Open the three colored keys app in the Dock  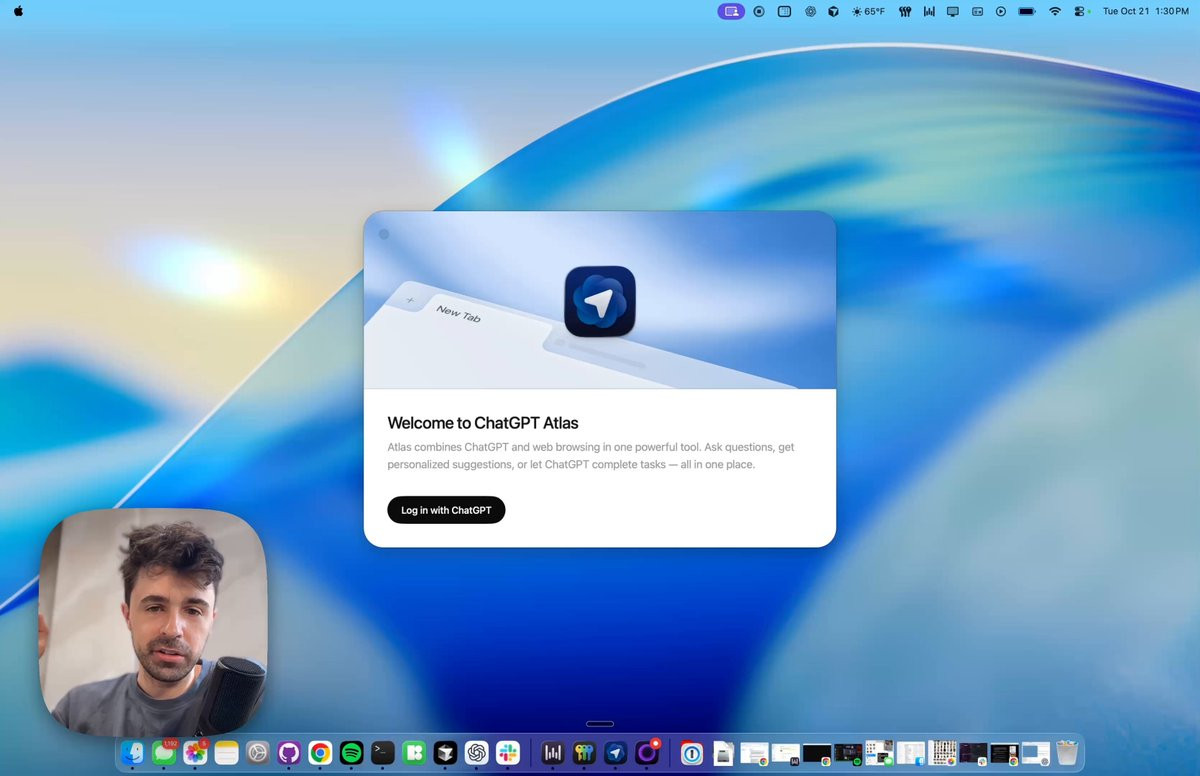pyautogui.click(x=584, y=753)
